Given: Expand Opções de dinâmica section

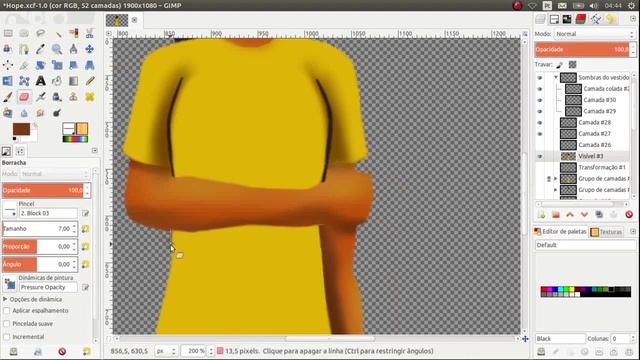Looking at the screenshot, I should pyautogui.click(x=5, y=299).
